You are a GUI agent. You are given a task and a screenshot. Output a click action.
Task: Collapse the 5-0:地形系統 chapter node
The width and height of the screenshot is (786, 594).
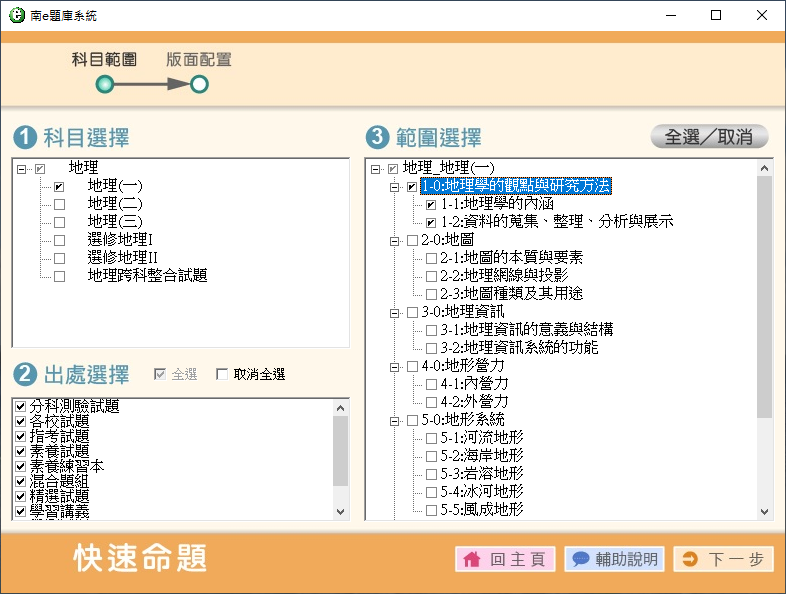[x=395, y=421]
